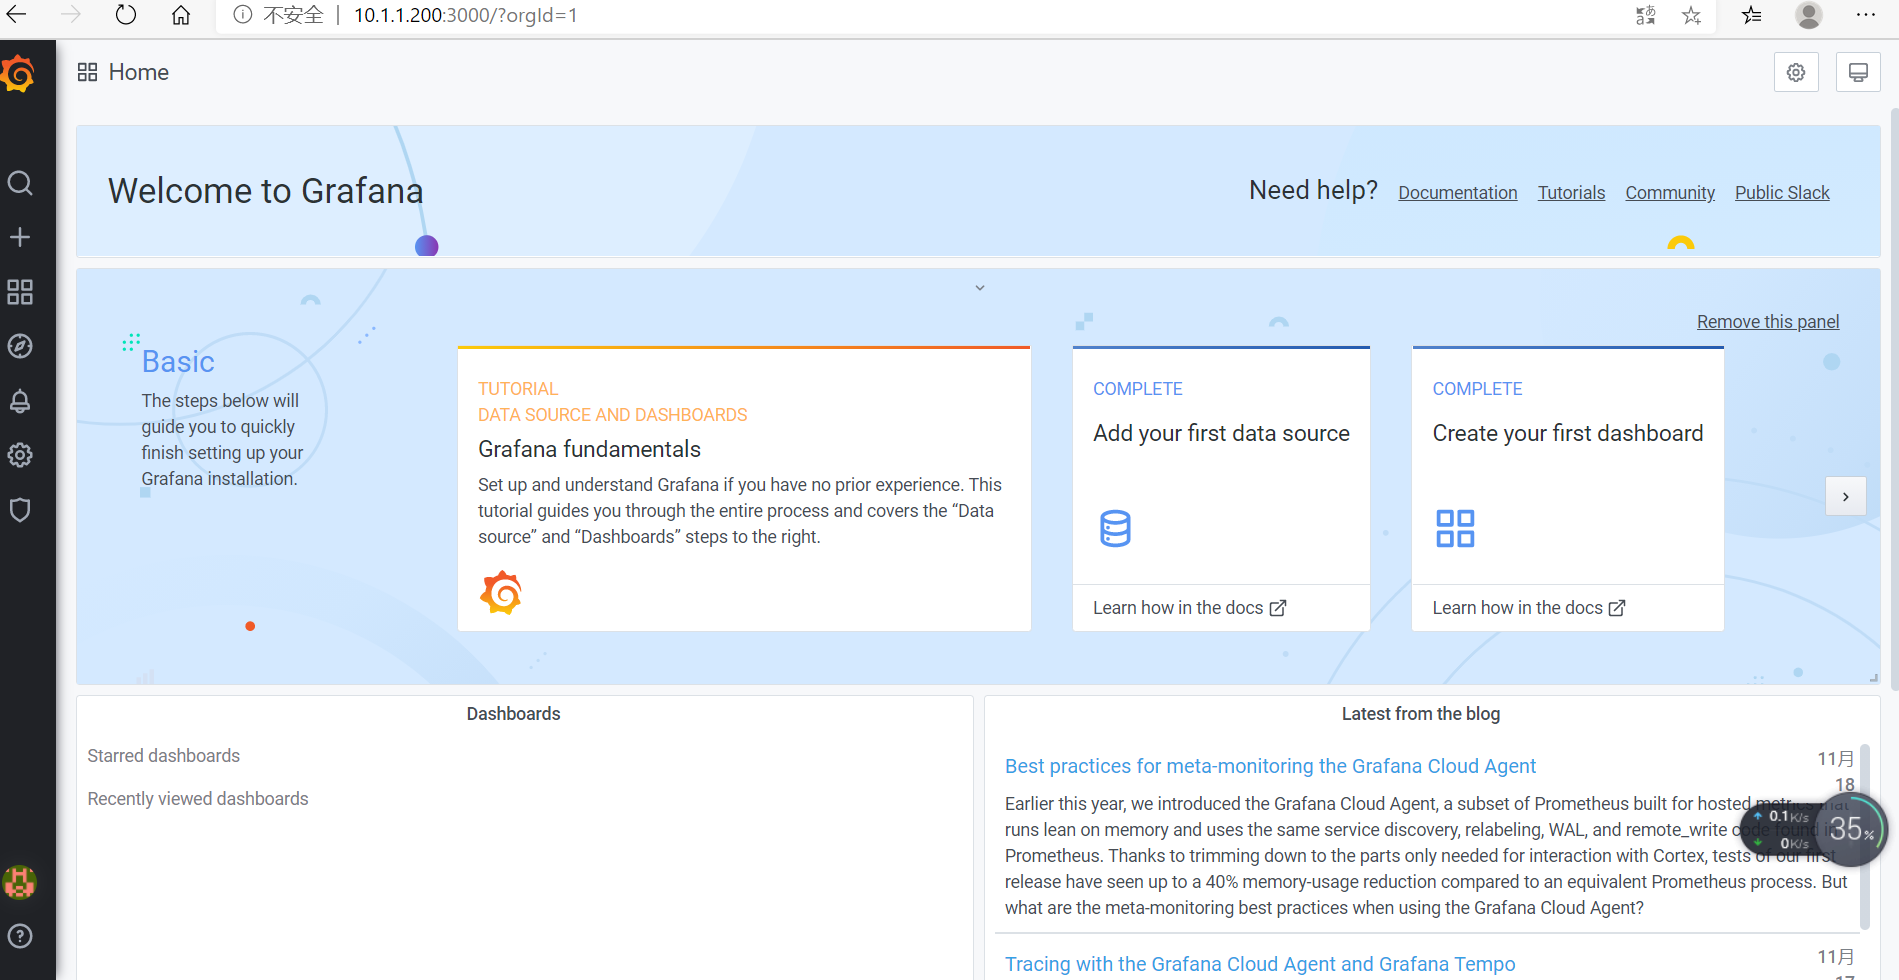The width and height of the screenshot is (1899, 980).
Task: Open browser settings three-dots menu
Action: (1866, 15)
